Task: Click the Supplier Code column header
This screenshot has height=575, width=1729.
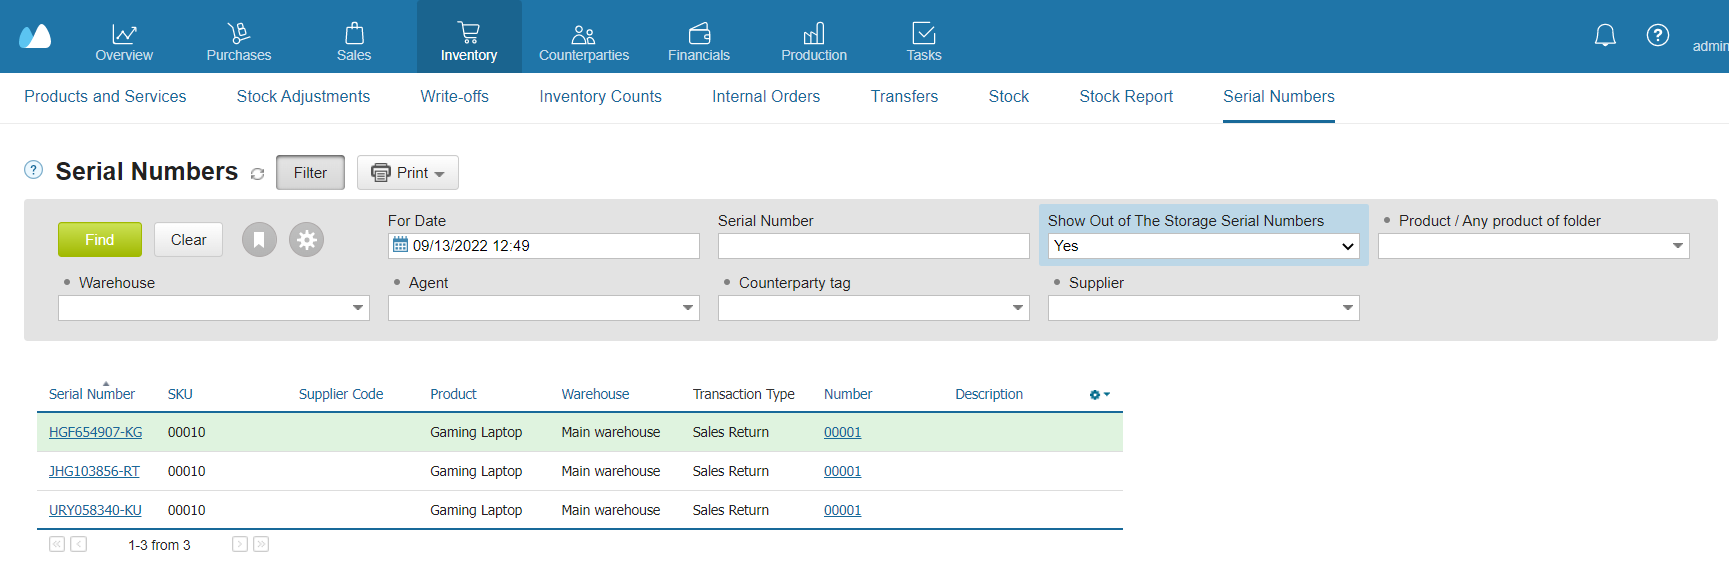Action: (341, 394)
